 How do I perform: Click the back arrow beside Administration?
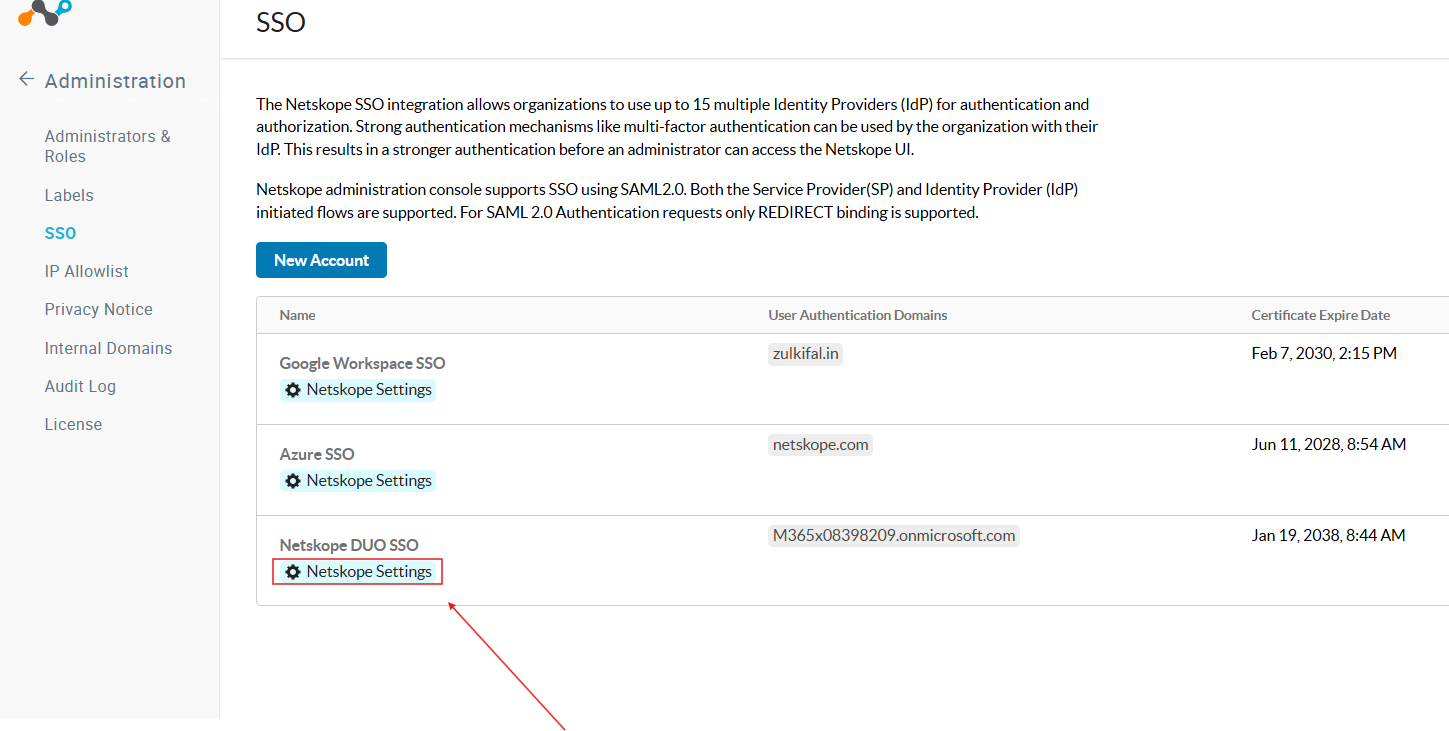click(x=26, y=79)
